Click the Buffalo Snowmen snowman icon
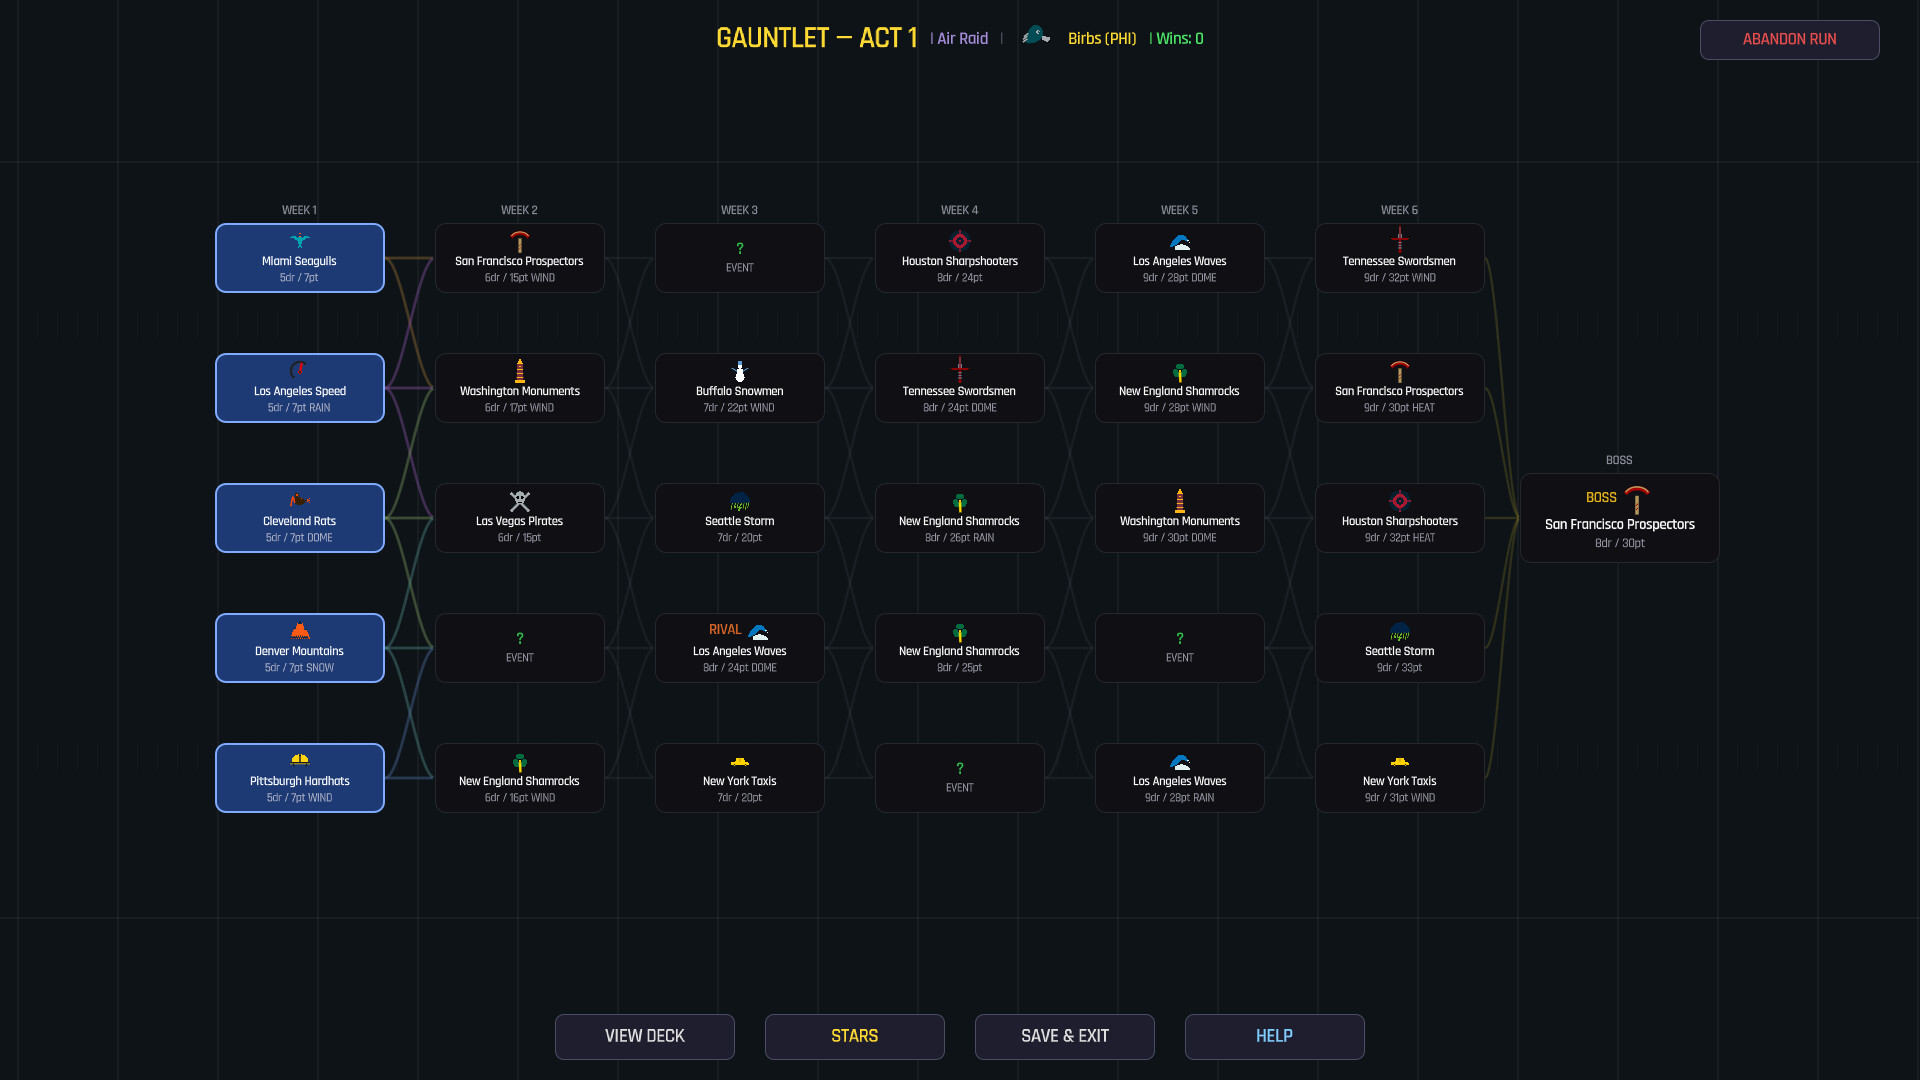Viewport: 1920px width, 1080px height. coord(739,371)
